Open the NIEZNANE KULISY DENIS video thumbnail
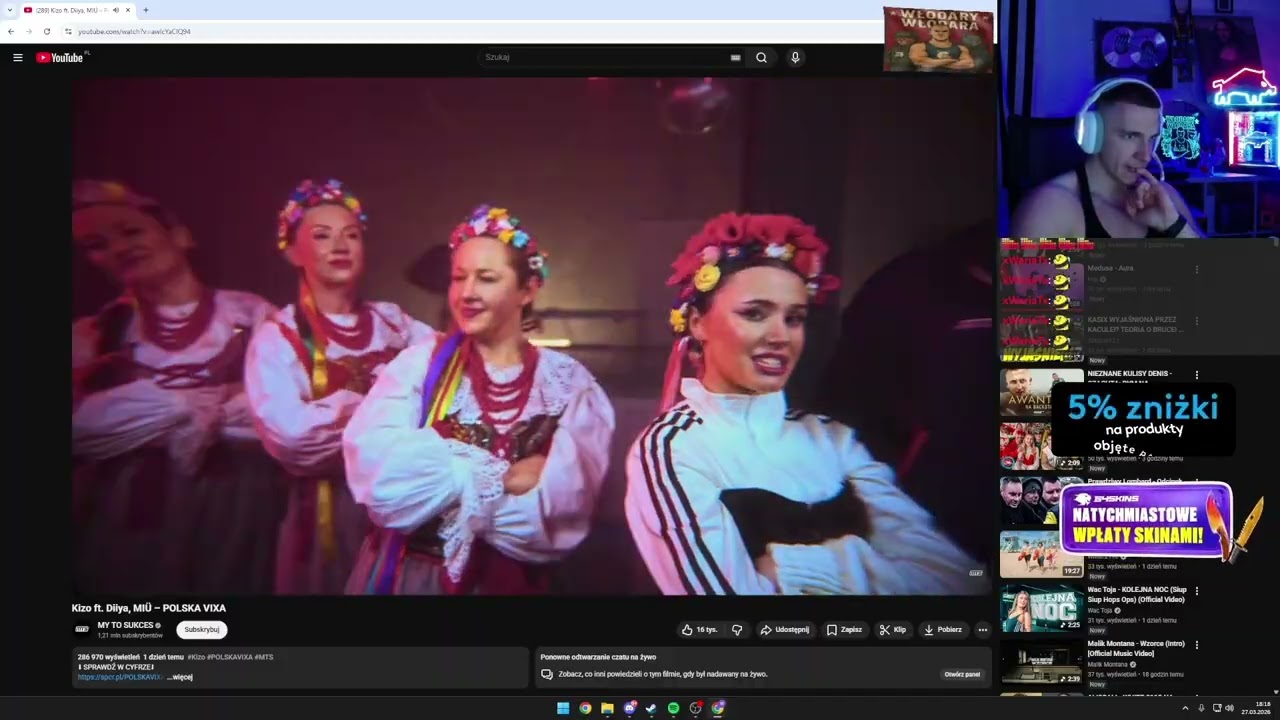The width and height of the screenshot is (1280, 720). 1041,392
